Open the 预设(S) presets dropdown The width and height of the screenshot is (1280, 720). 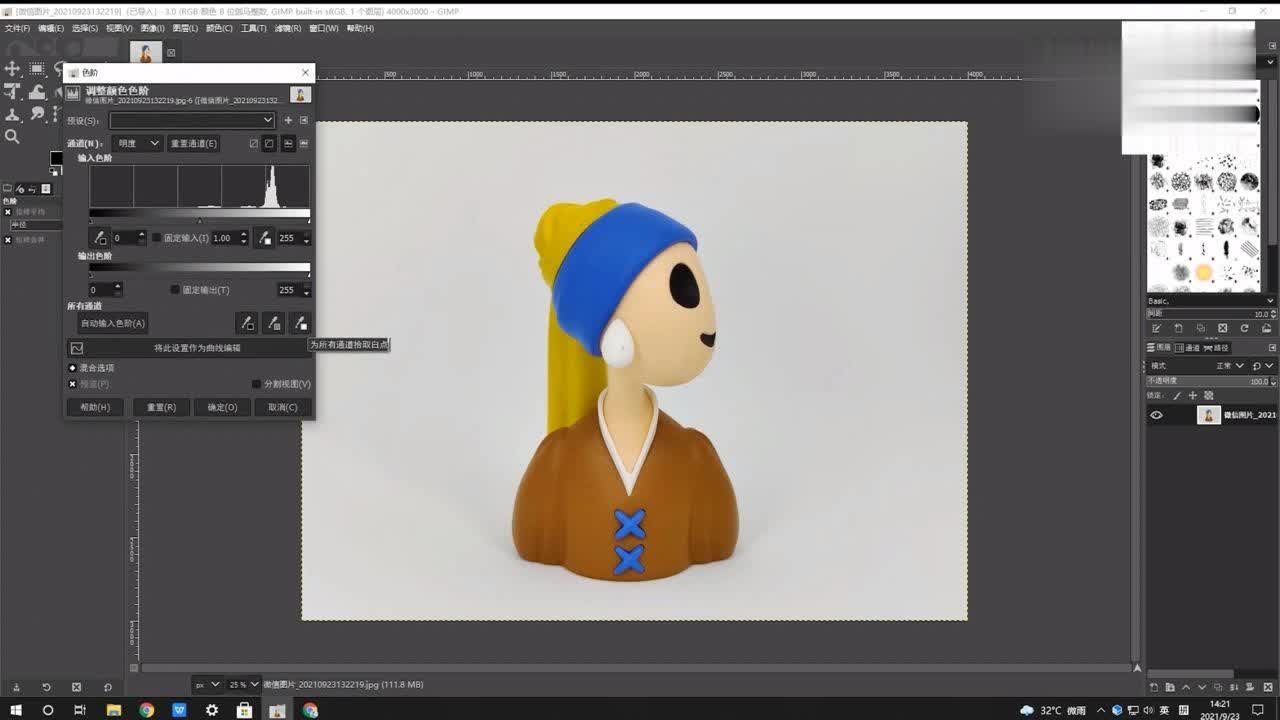click(192, 120)
